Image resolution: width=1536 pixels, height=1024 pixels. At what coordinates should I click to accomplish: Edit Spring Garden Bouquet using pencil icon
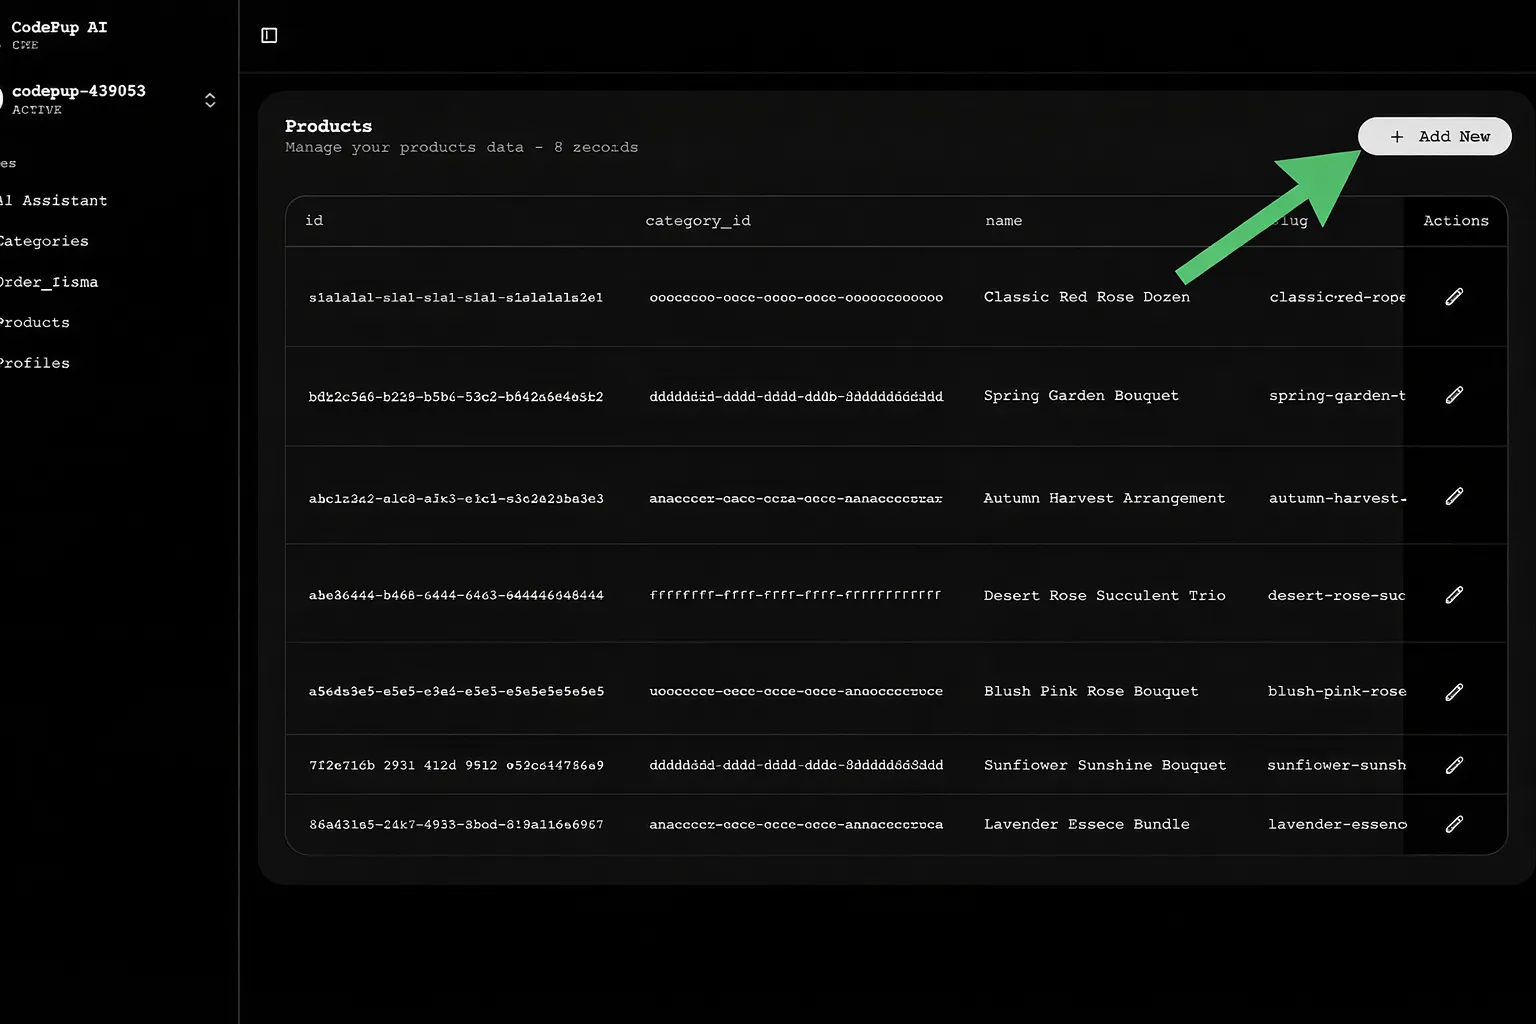1454,395
